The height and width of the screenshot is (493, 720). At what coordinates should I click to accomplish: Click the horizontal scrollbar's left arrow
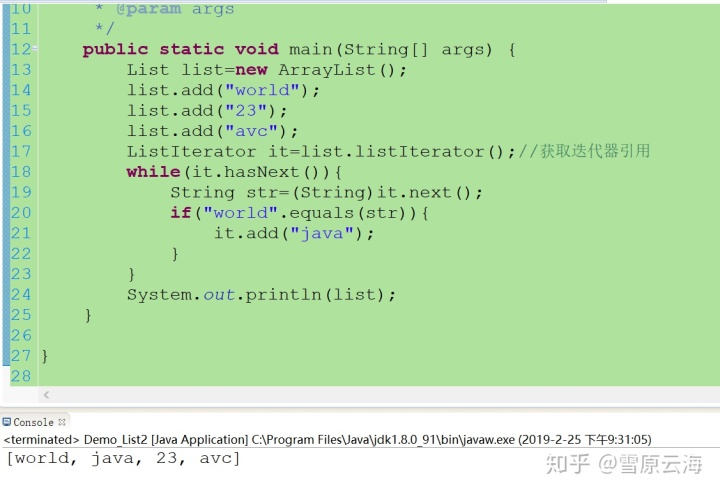coord(46,395)
